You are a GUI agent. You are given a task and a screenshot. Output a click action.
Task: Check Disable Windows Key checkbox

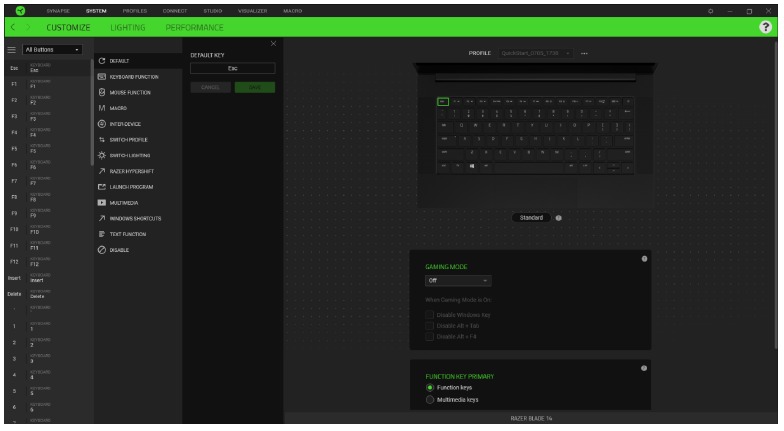point(430,314)
